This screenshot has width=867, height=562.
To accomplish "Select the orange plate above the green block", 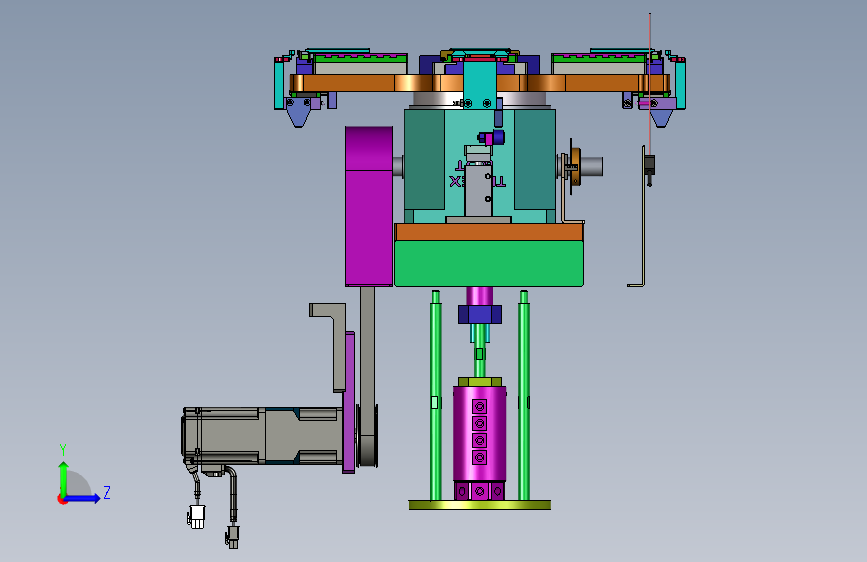I will tap(489, 232).
